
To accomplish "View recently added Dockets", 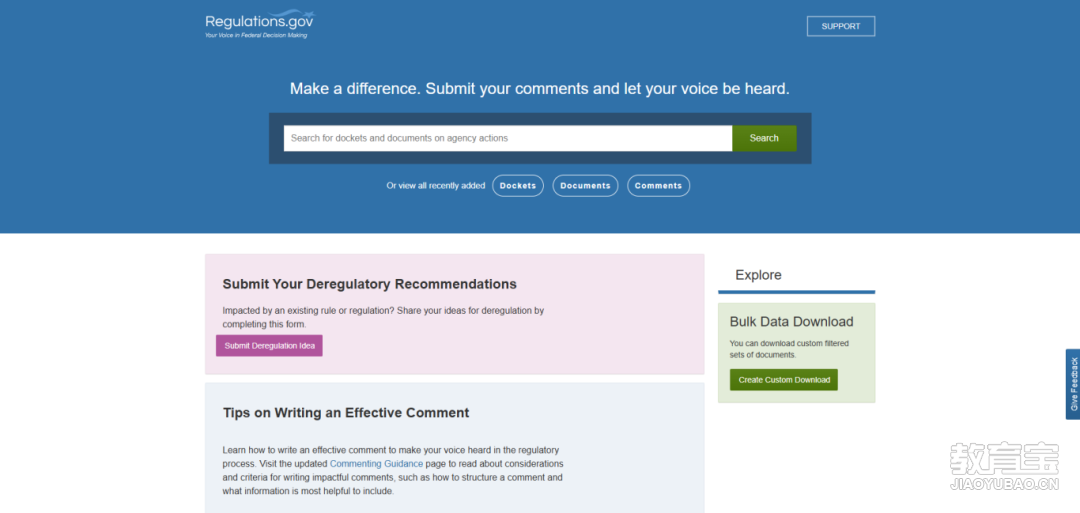I will (518, 186).
